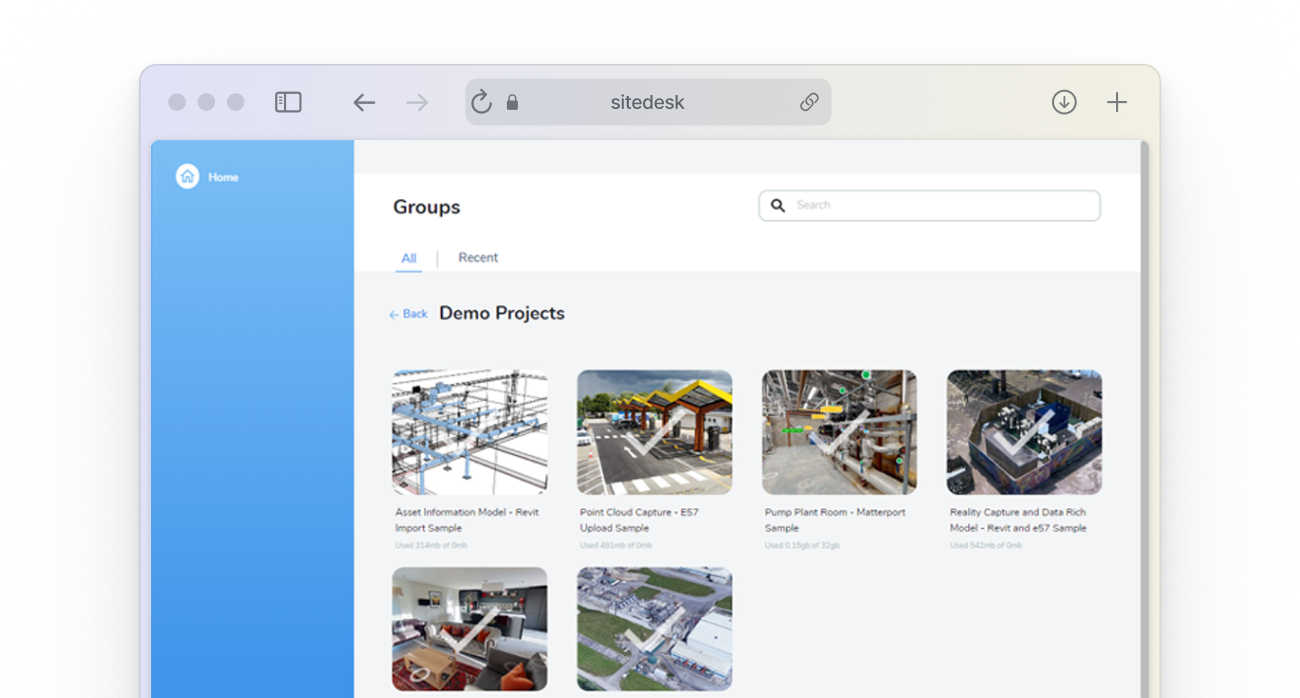The height and width of the screenshot is (698, 1300).
Task: Open the browser downloads icon
Action: 1064,102
